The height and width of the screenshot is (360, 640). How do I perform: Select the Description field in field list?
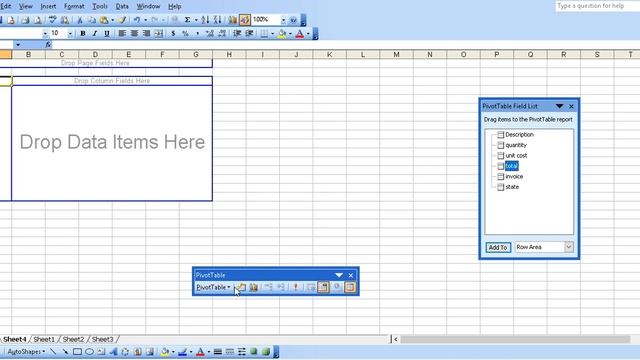(519, 134)
